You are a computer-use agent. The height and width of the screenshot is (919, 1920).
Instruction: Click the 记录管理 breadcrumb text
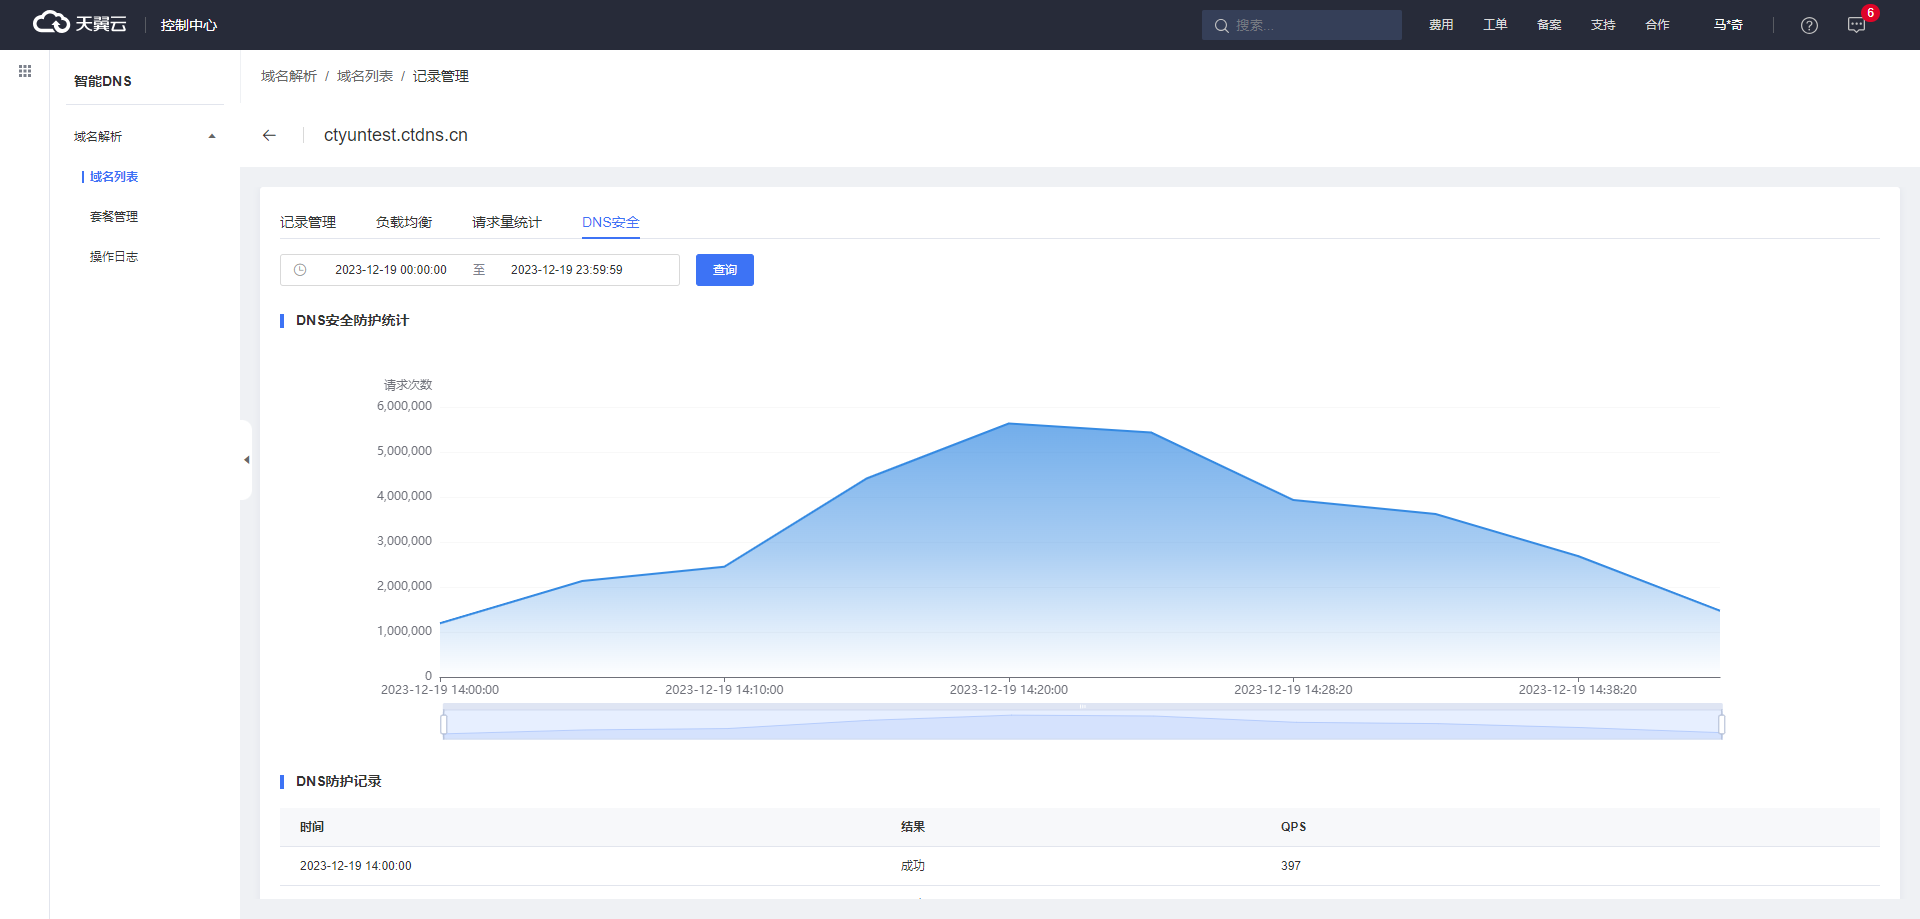pyautogui.click(x=441, y=76)
